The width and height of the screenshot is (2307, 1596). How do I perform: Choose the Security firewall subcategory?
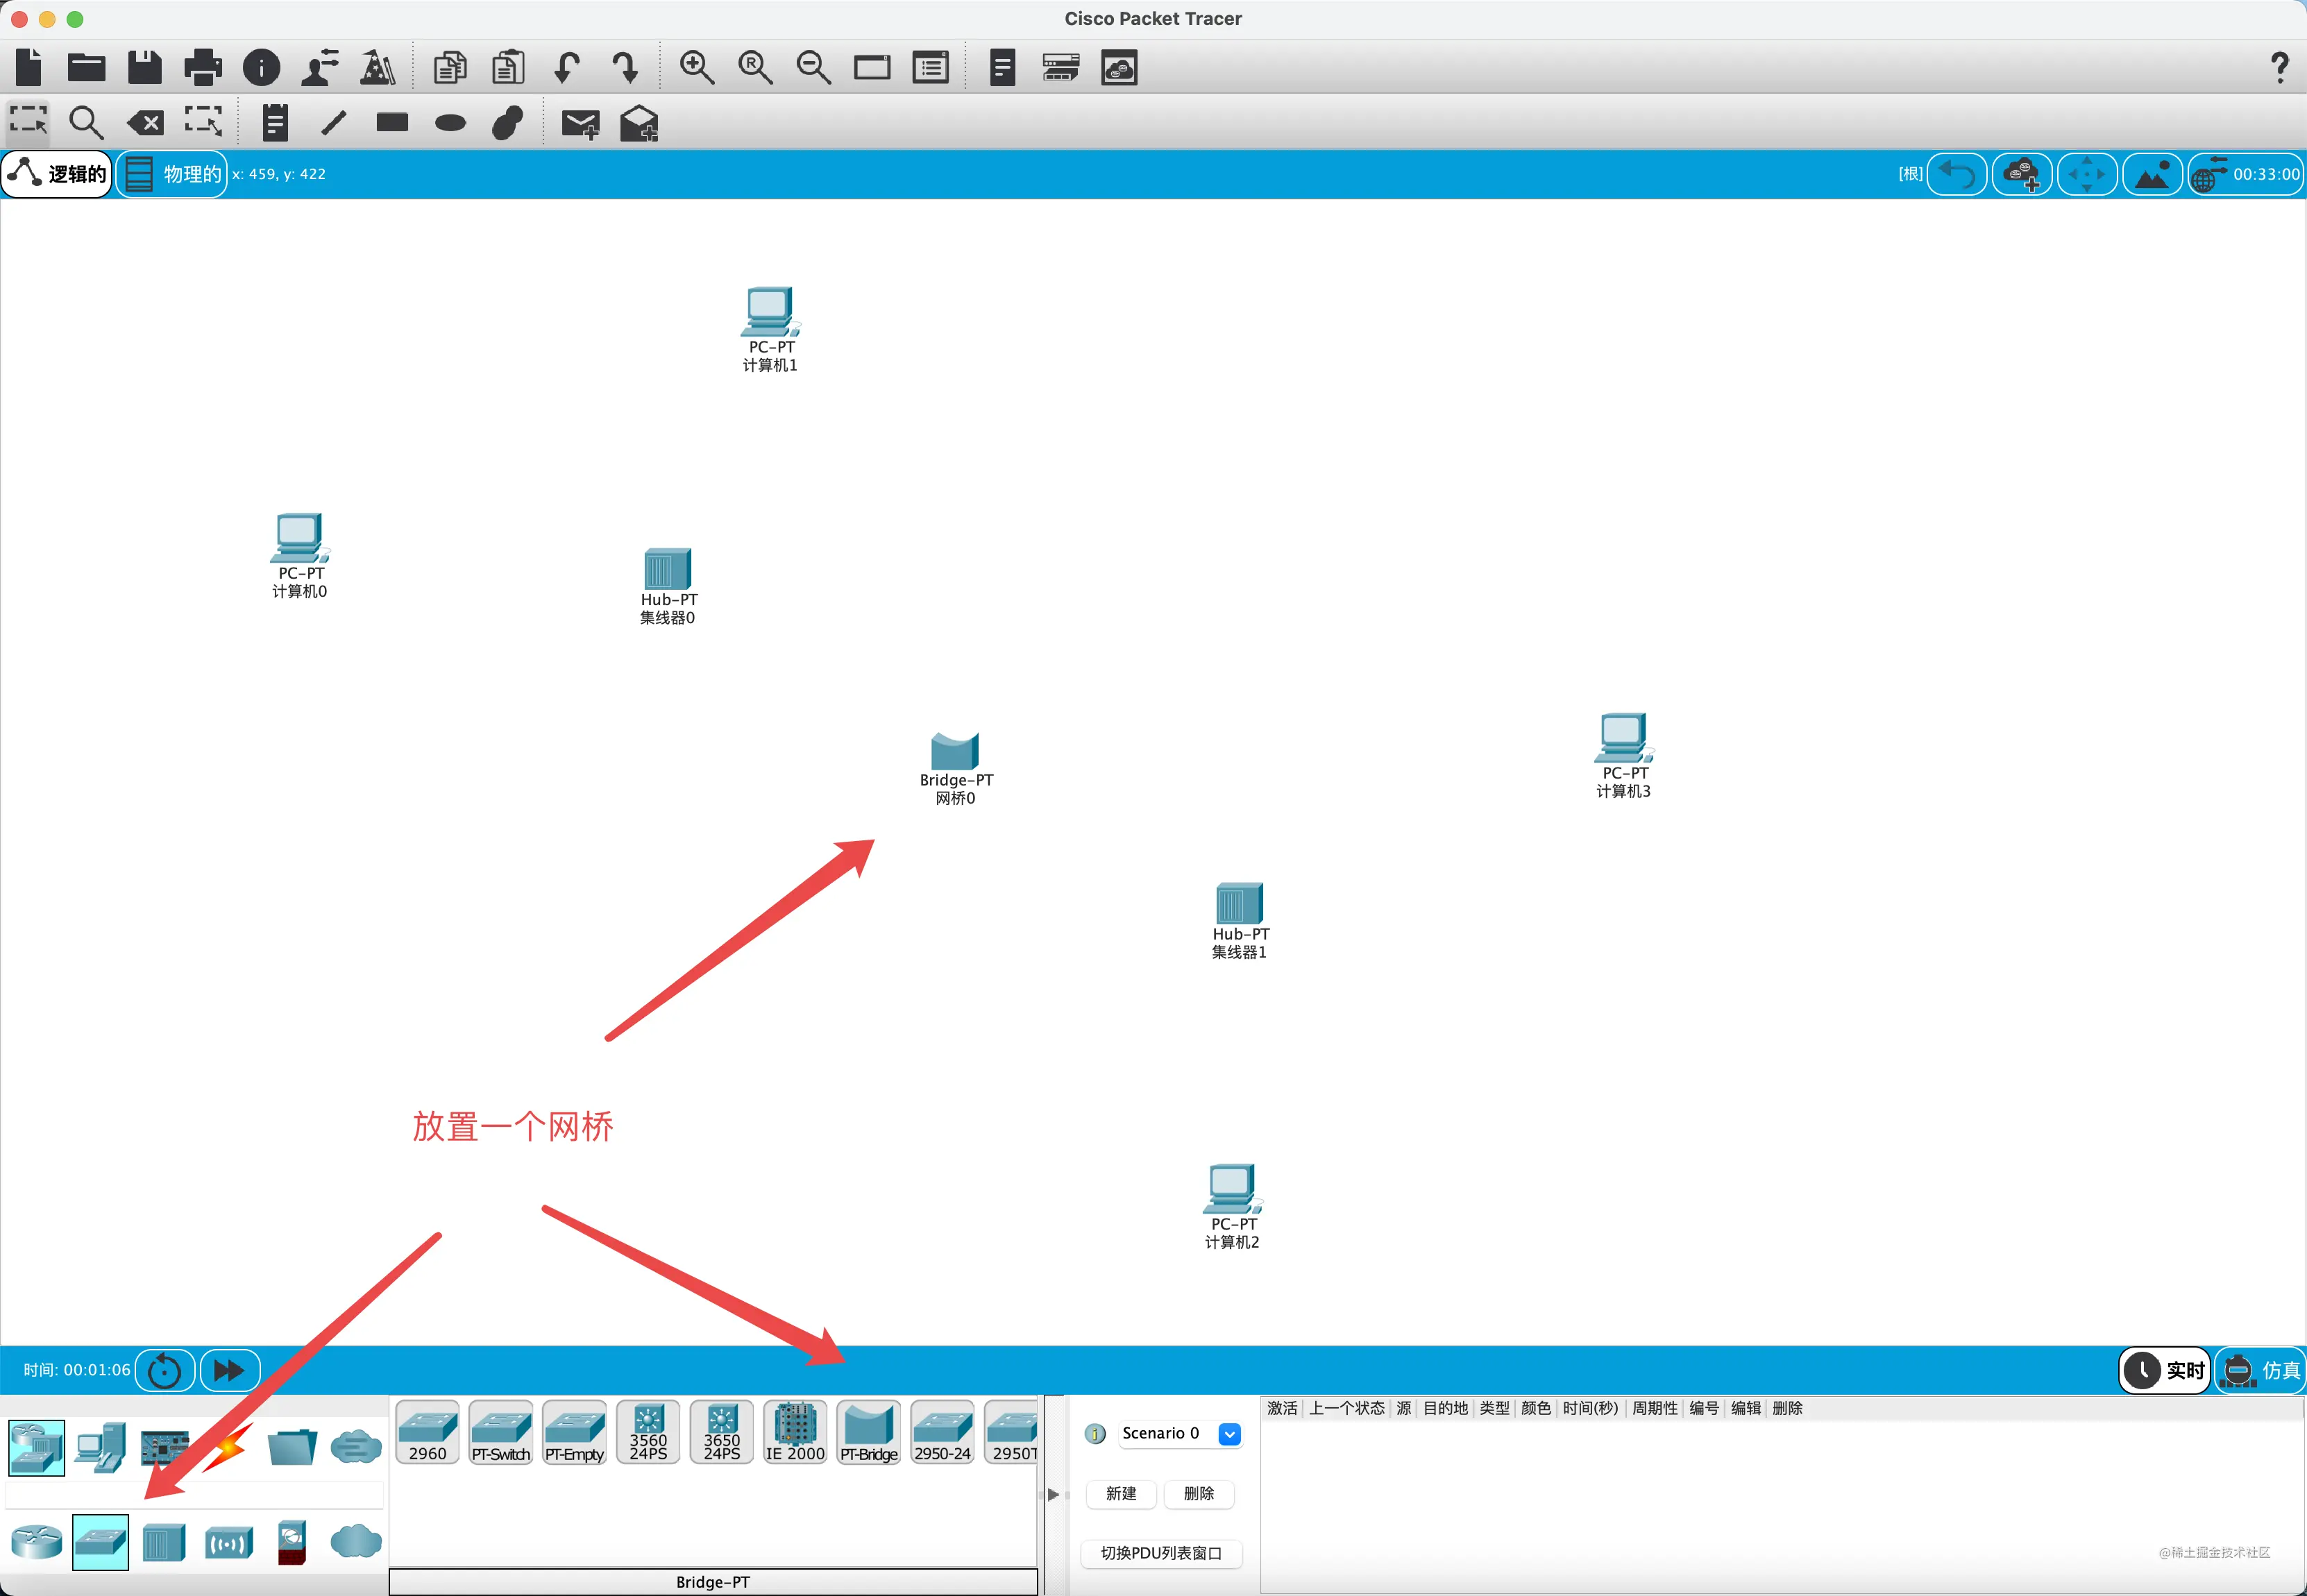[292, 1542]
